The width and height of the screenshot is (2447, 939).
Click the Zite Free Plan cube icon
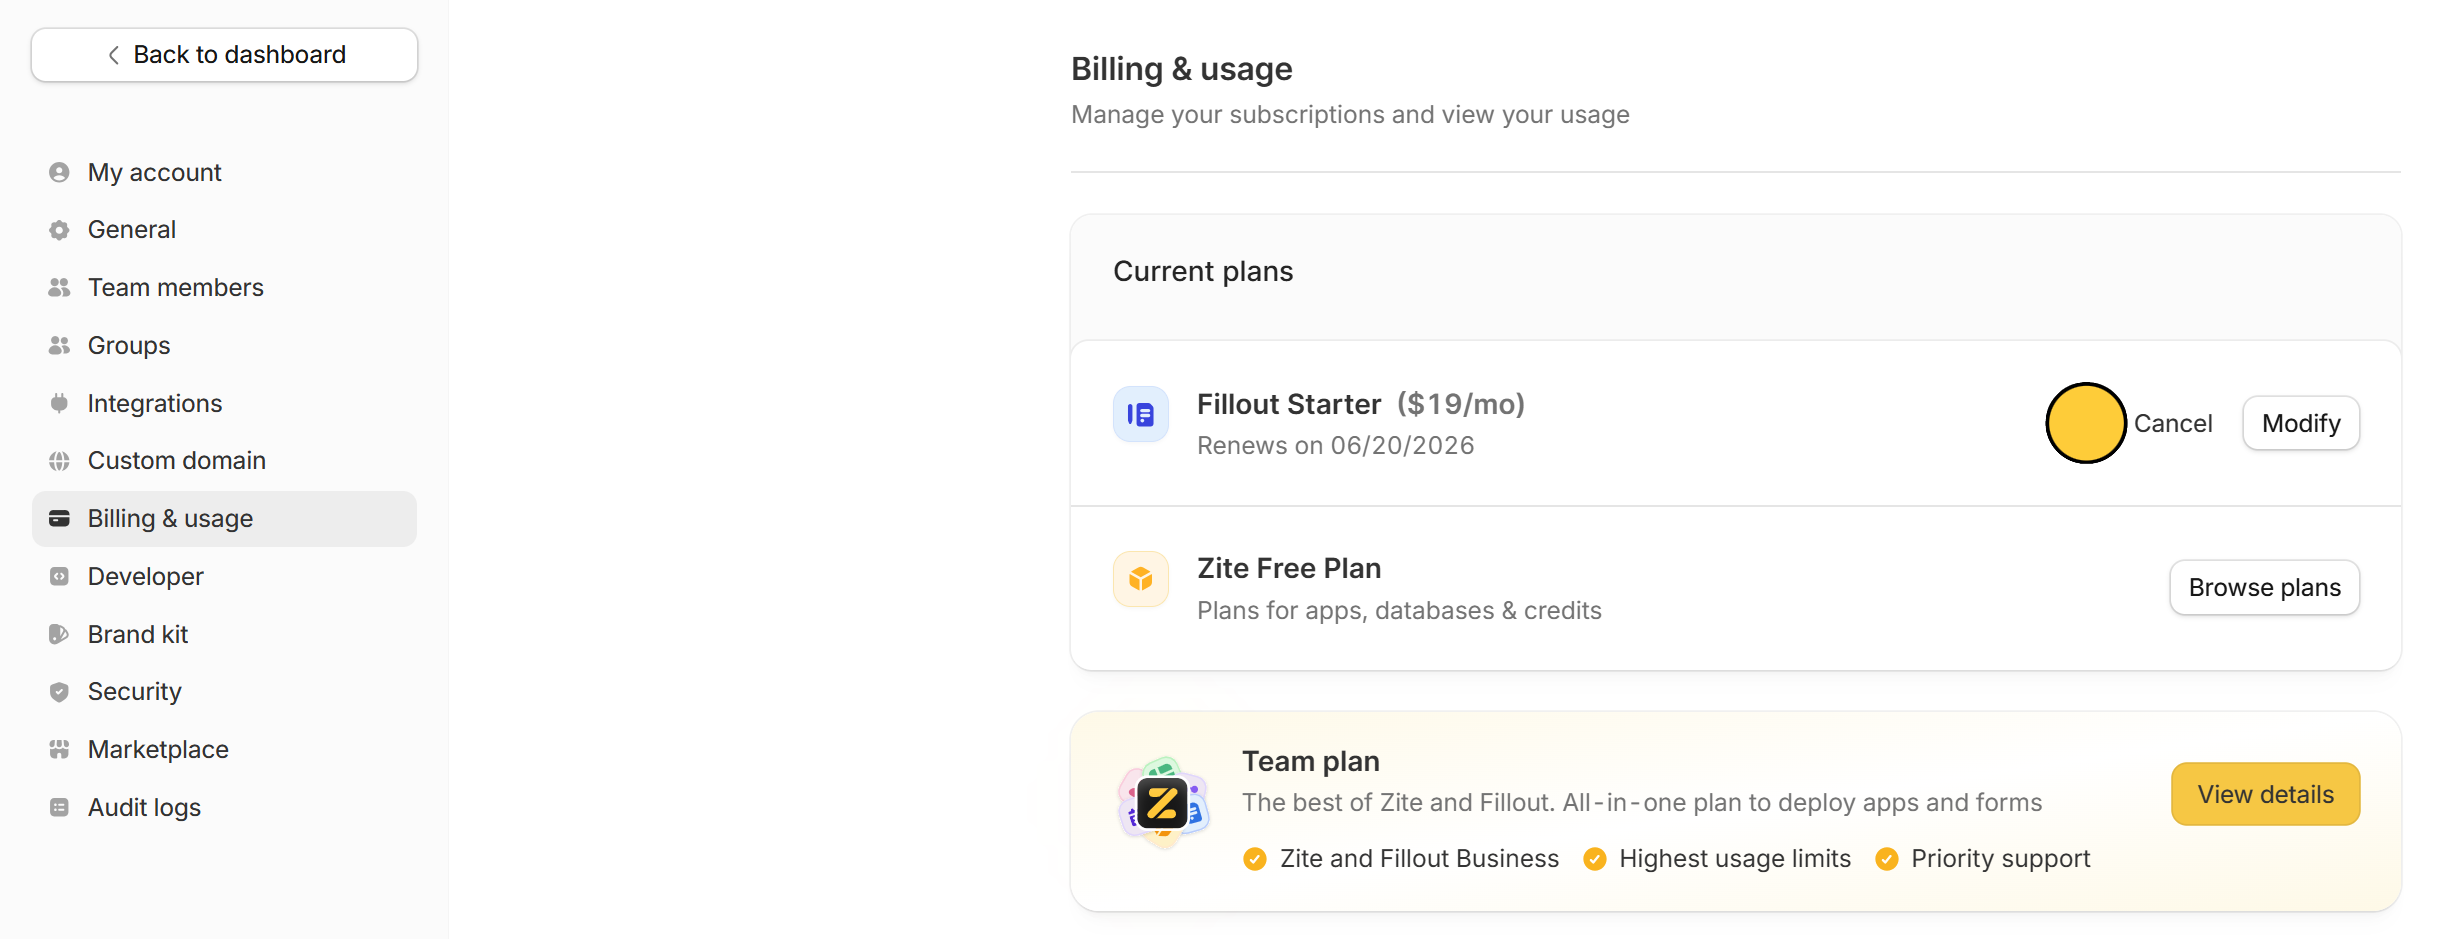click(x=1141, y=579)
